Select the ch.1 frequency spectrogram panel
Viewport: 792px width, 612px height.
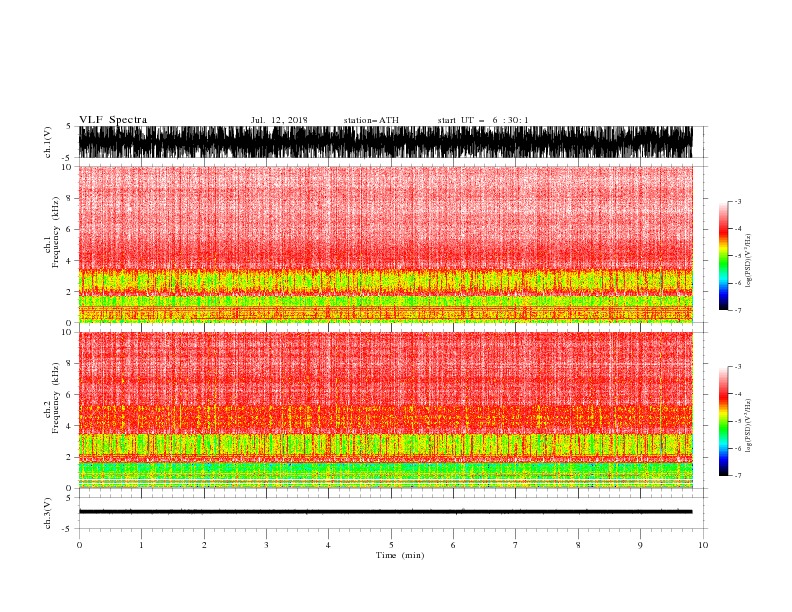click(386, 244)
